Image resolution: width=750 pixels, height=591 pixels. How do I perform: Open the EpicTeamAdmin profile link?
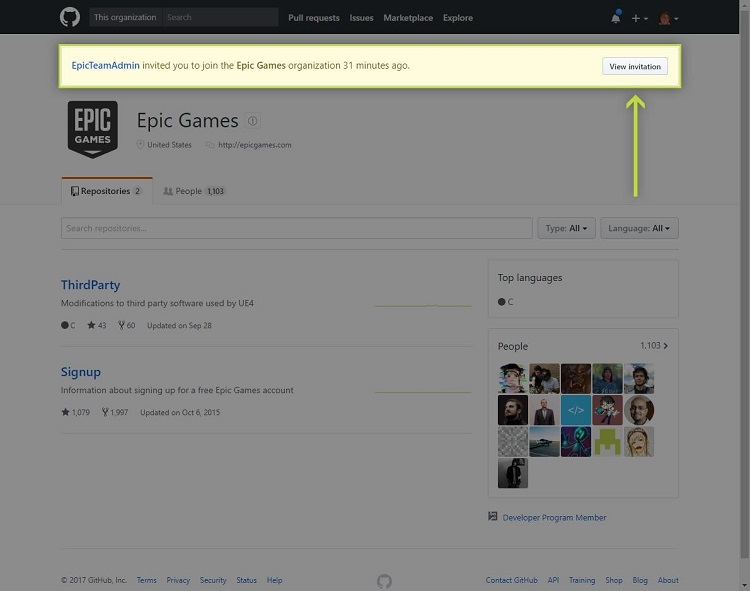105,66
